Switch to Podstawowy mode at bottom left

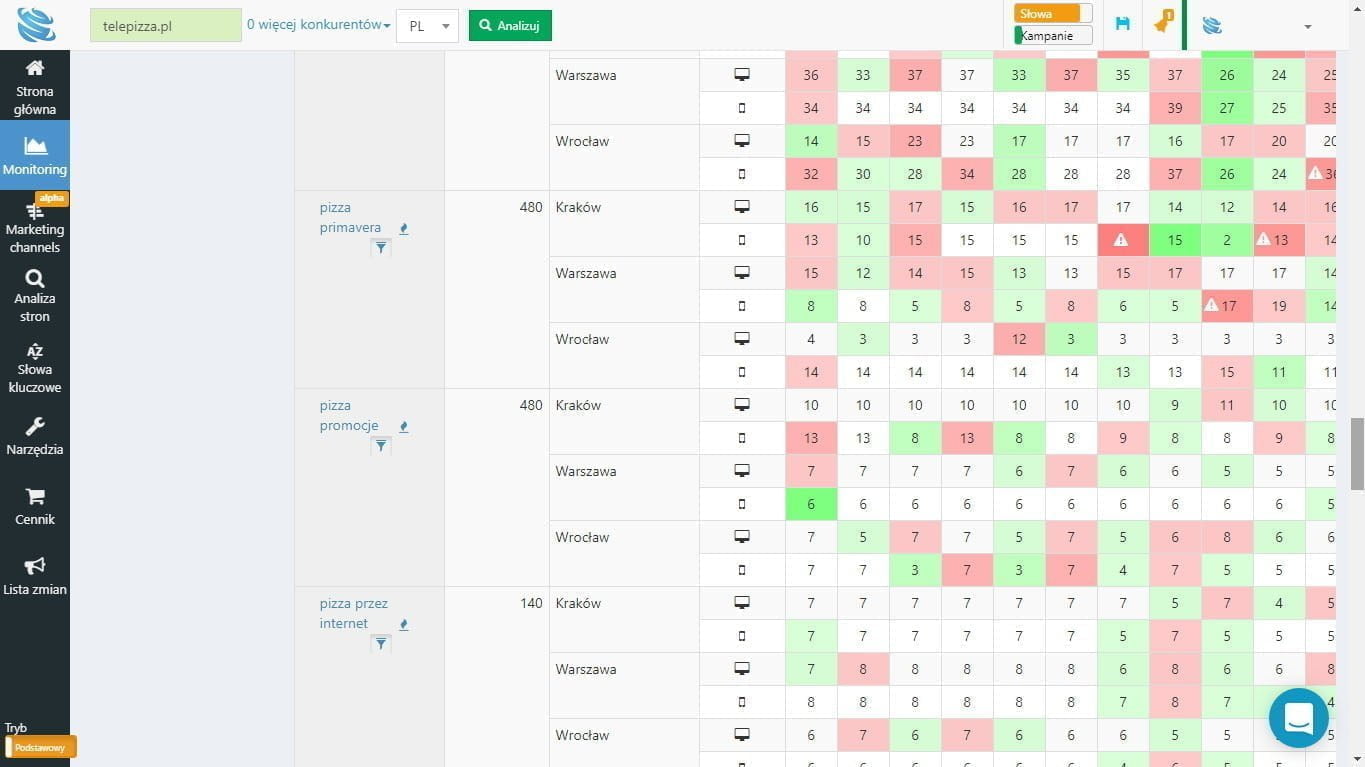(39, 747)
